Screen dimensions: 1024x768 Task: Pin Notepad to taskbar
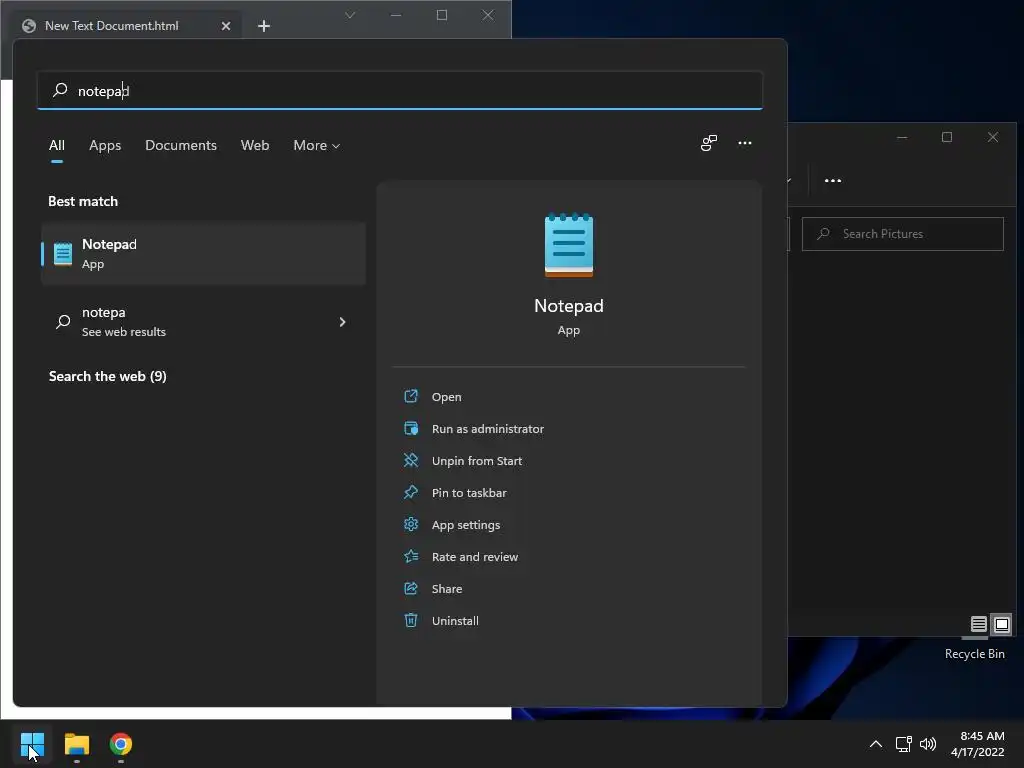coord(469,493)
